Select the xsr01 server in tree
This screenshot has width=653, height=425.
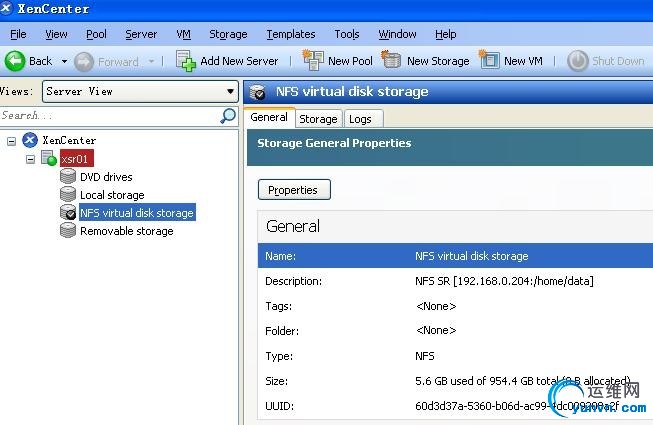[x=77, y=159]
